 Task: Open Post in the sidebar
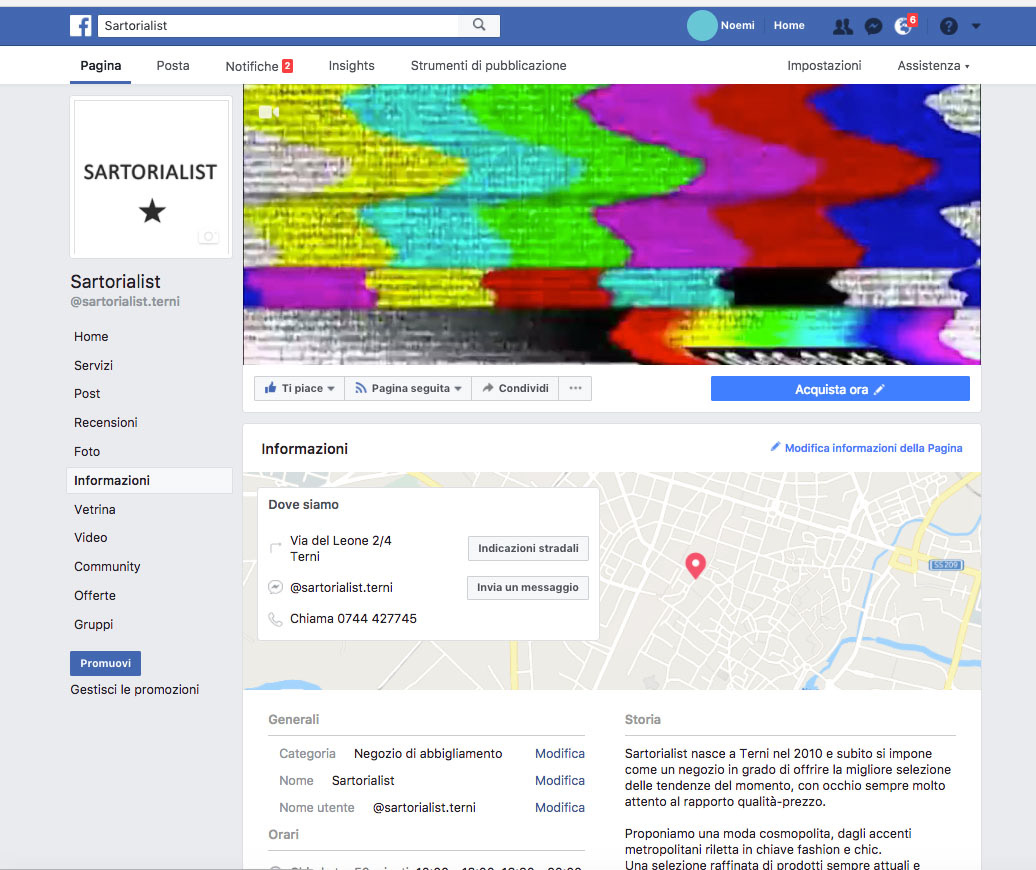click(87, 394)
